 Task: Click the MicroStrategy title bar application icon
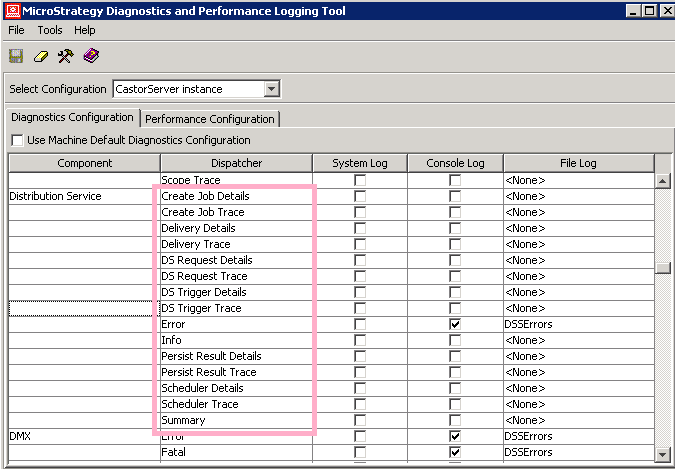point(11,11)
